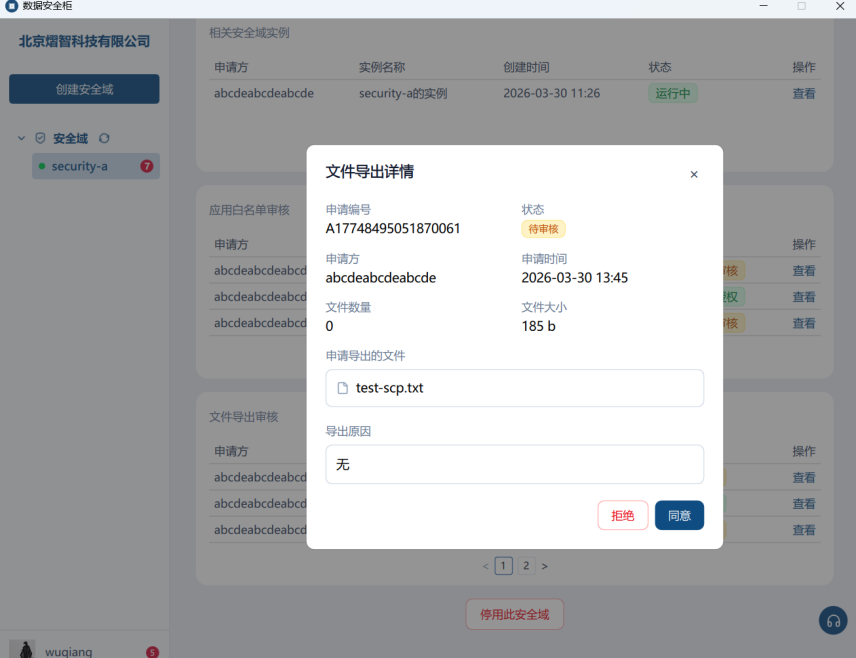Click 查看 for security-a的实例 row

tap(804, 93)
